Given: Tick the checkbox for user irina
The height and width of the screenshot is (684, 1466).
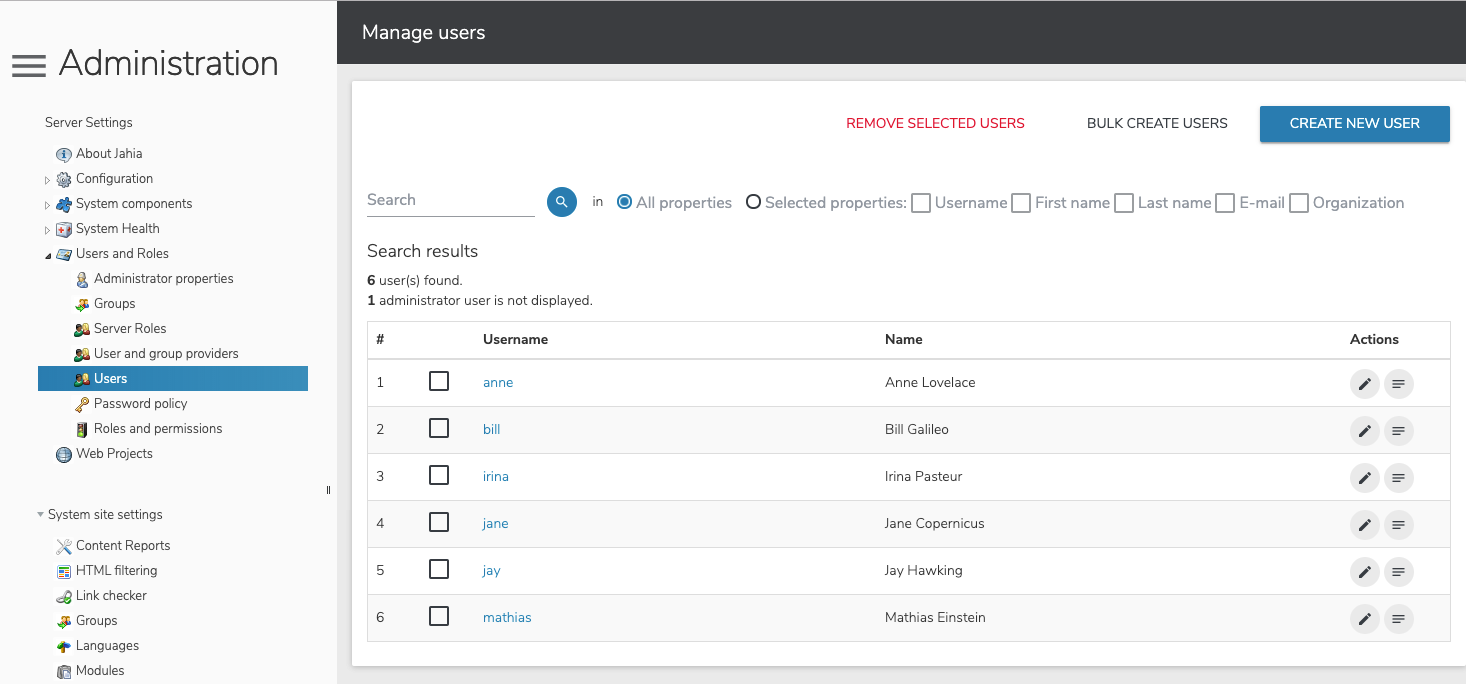Looking at the screenshot, I should click(438, 476).
